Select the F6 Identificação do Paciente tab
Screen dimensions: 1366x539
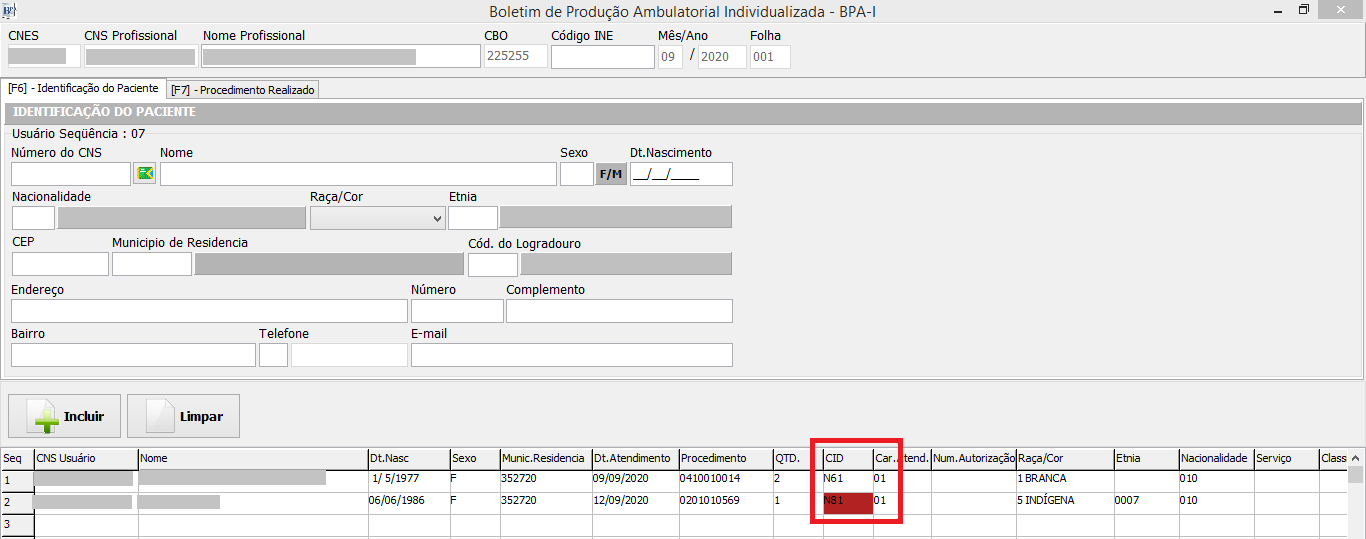(83, 89)
